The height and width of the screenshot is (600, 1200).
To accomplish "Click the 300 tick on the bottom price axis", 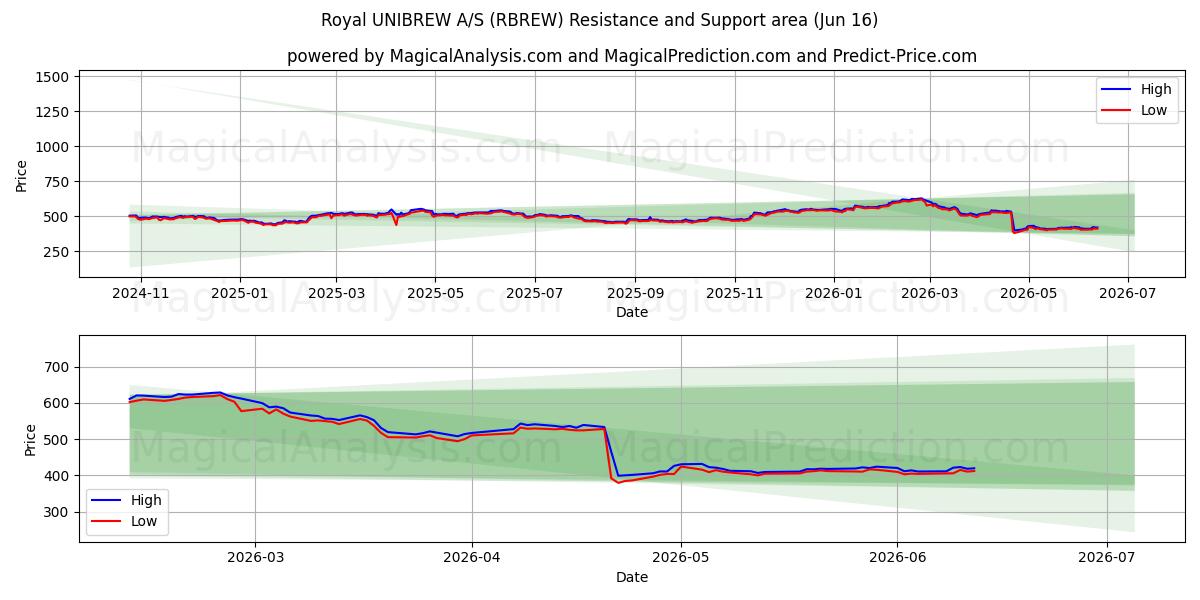I will coord(57,512).
